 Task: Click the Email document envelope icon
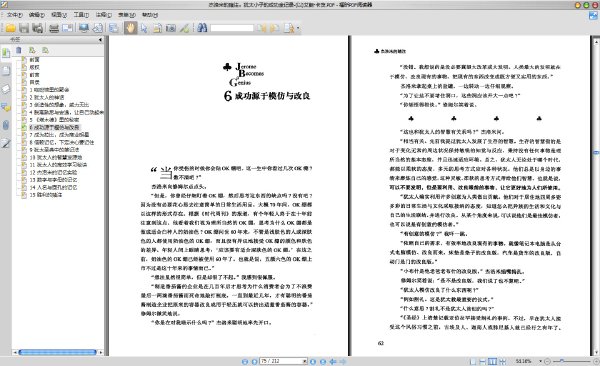coord(68,28)
